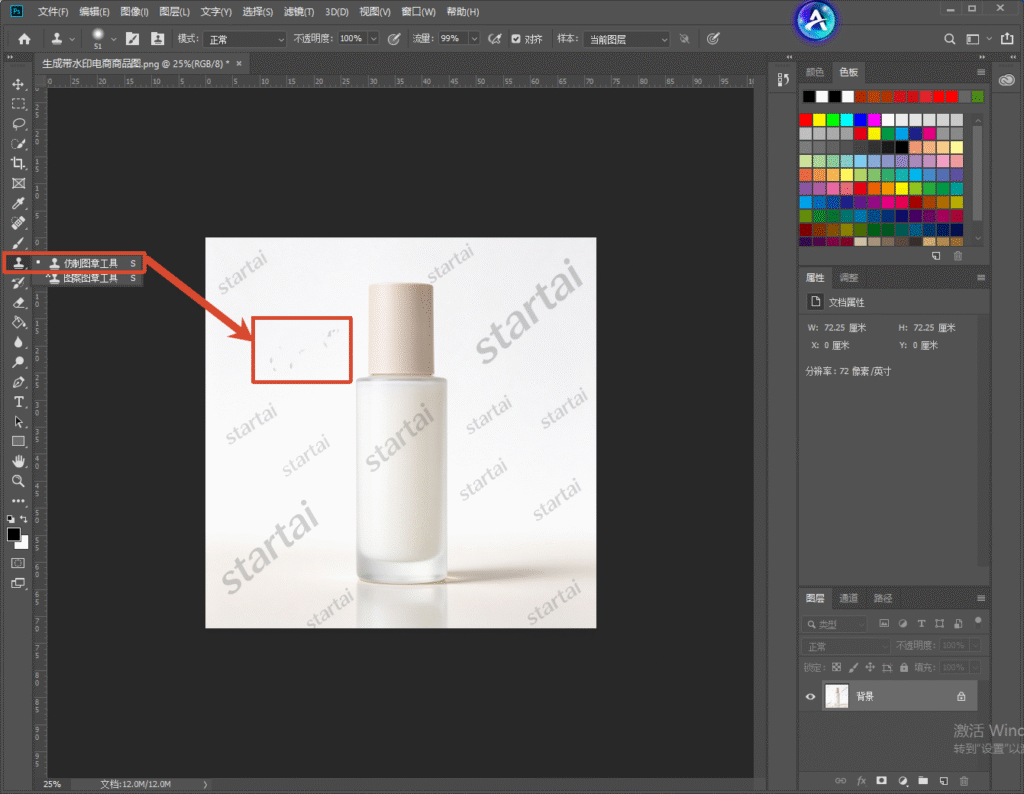Choose 图案图章工具 from the flyout
Screen dimensions: 1024x794
[x=91, y=279]
